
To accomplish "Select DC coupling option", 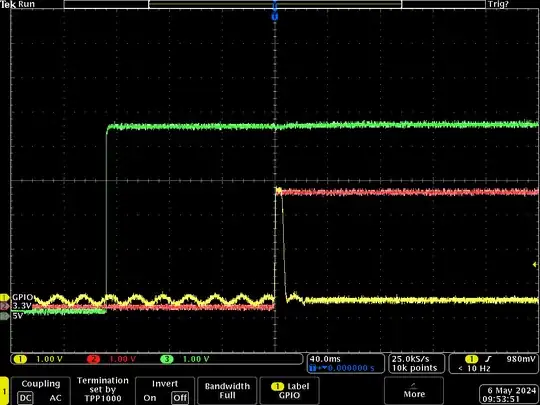I will (x=25, y=398).
